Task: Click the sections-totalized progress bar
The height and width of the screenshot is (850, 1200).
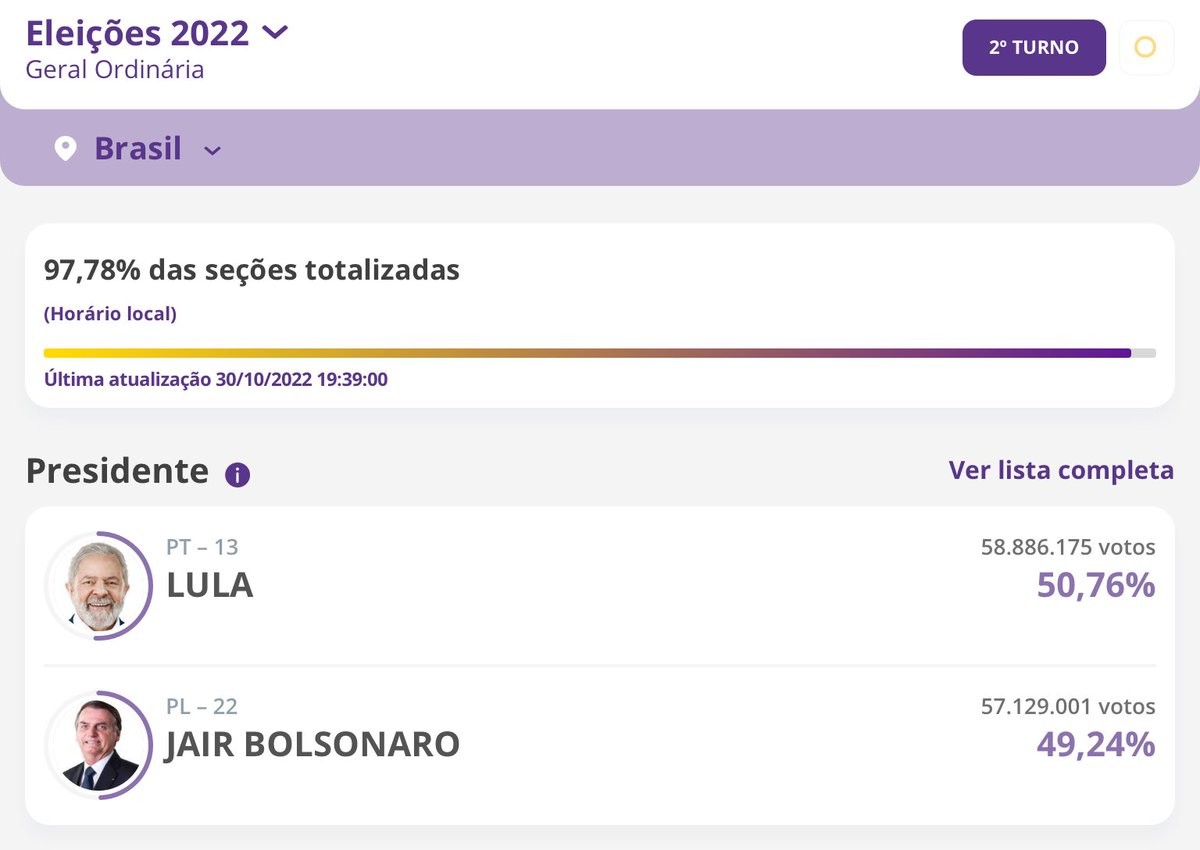Action: (x=600, y=353)
